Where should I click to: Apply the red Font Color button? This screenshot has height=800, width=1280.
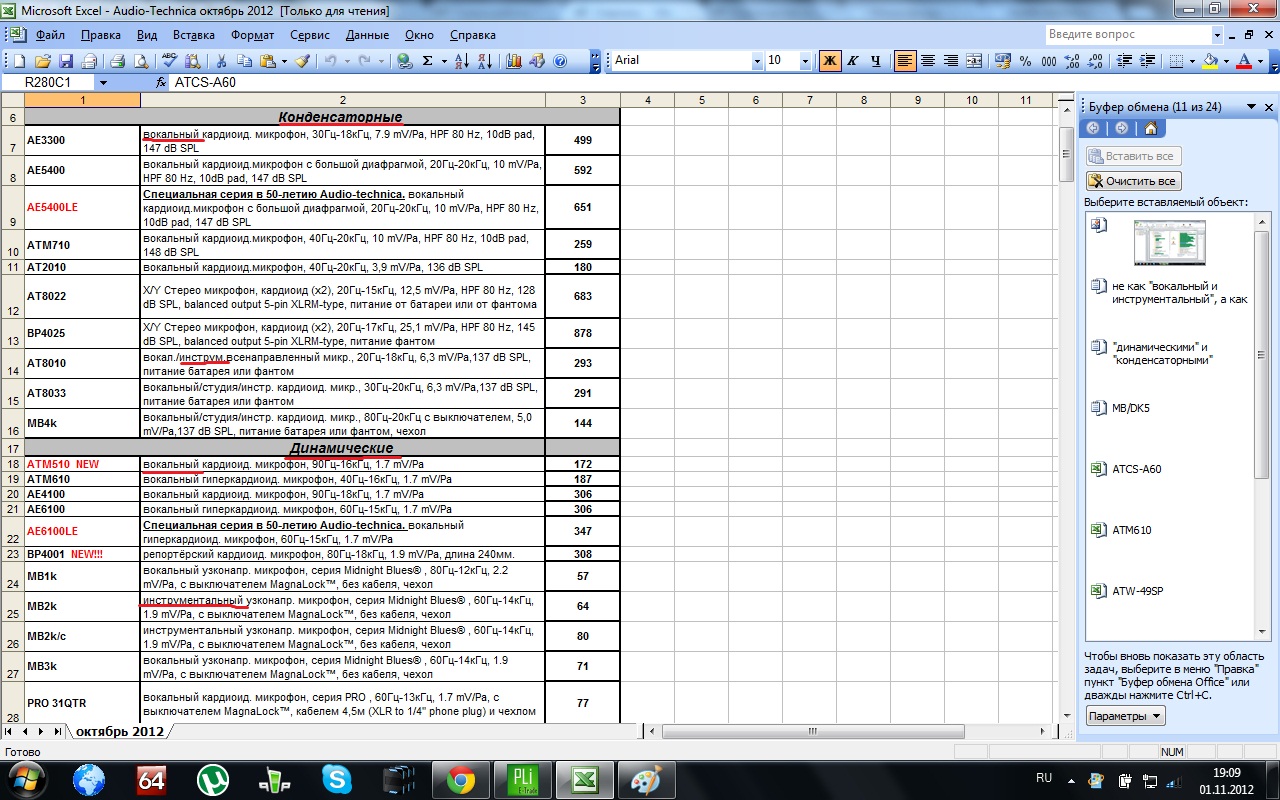tap(1244, 61)
